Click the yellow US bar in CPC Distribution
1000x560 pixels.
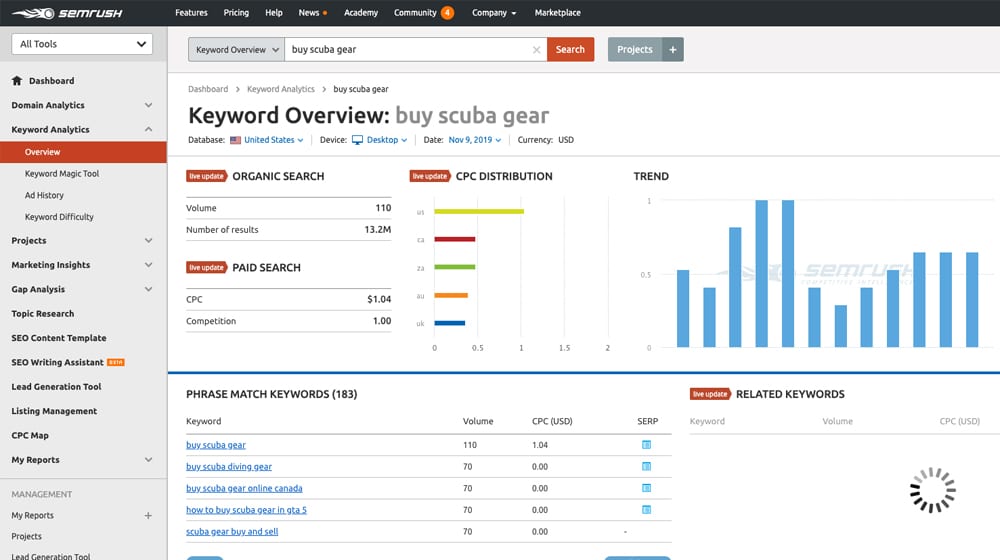479,211
